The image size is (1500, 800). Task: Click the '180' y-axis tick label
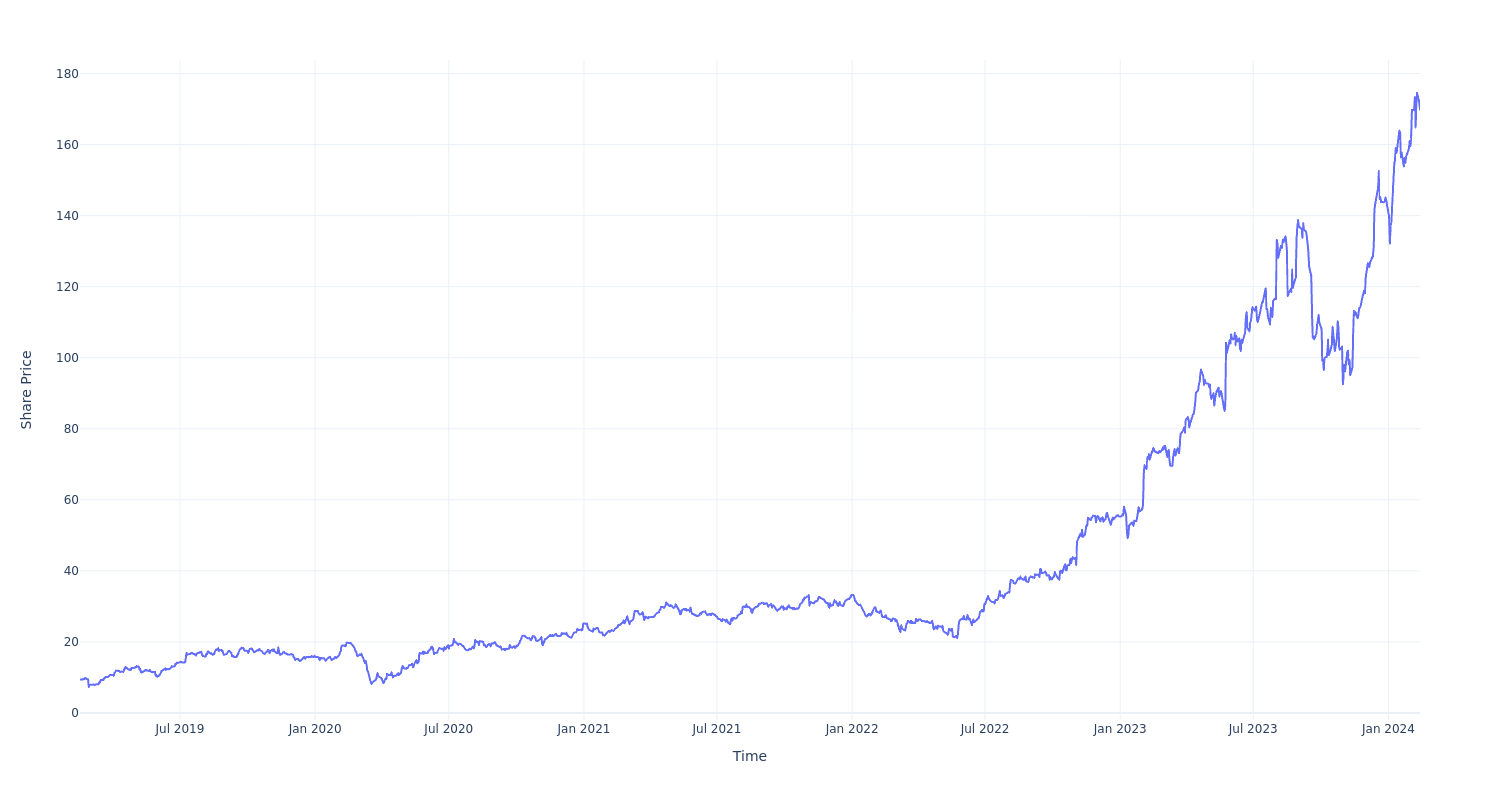click(67, 74)
